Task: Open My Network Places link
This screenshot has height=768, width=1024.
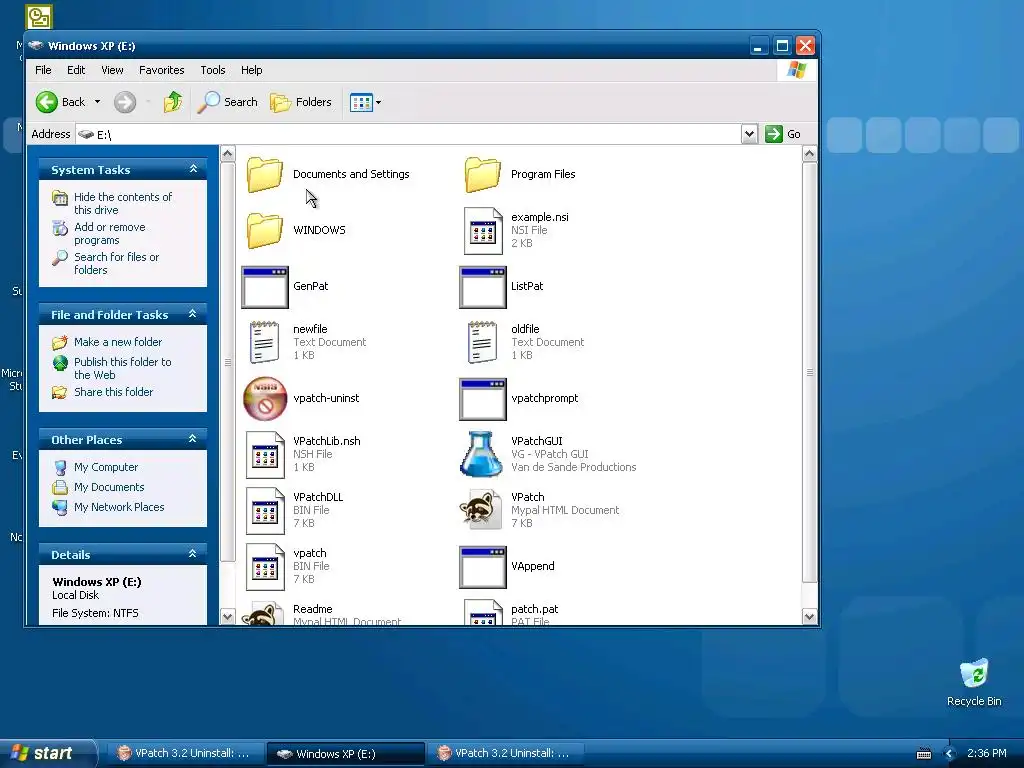Action: (x=119, y=507)
